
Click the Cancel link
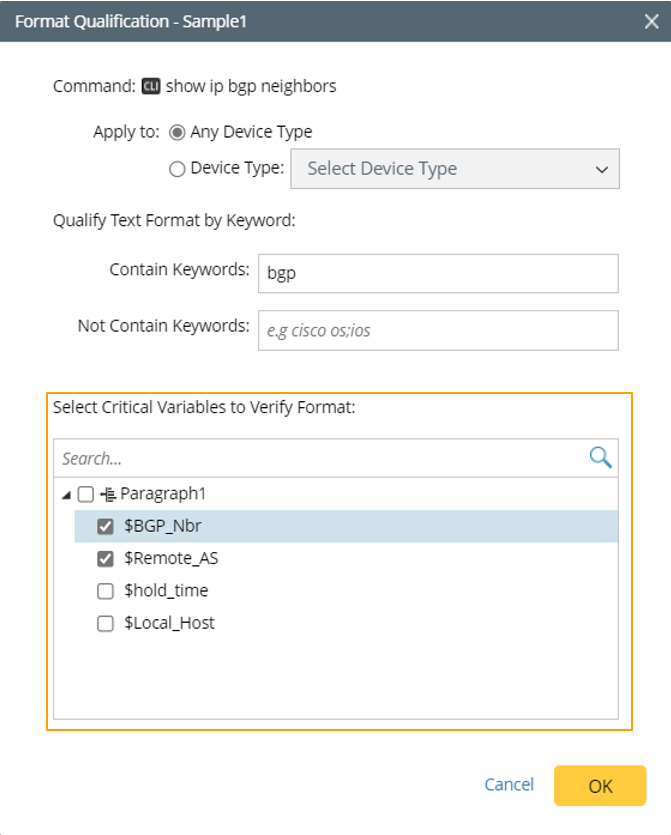(509, 785)
